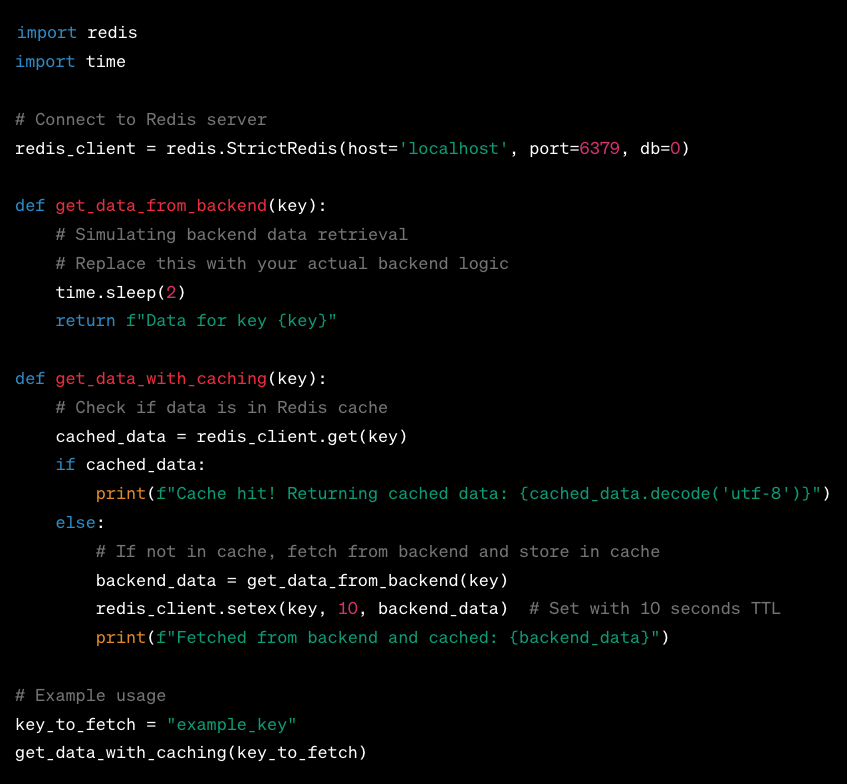Select the import time line
The image size is (847, 784).
point(68,61)
